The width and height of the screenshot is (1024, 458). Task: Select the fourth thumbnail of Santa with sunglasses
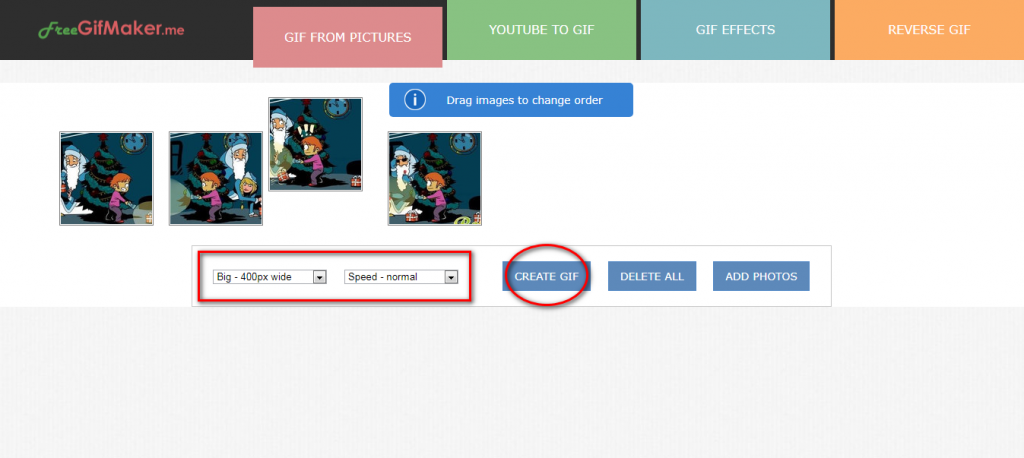point(435,178)
